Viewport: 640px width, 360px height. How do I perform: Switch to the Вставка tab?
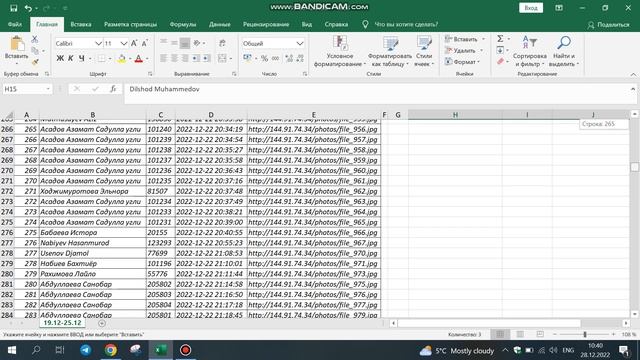click(81, 24)
